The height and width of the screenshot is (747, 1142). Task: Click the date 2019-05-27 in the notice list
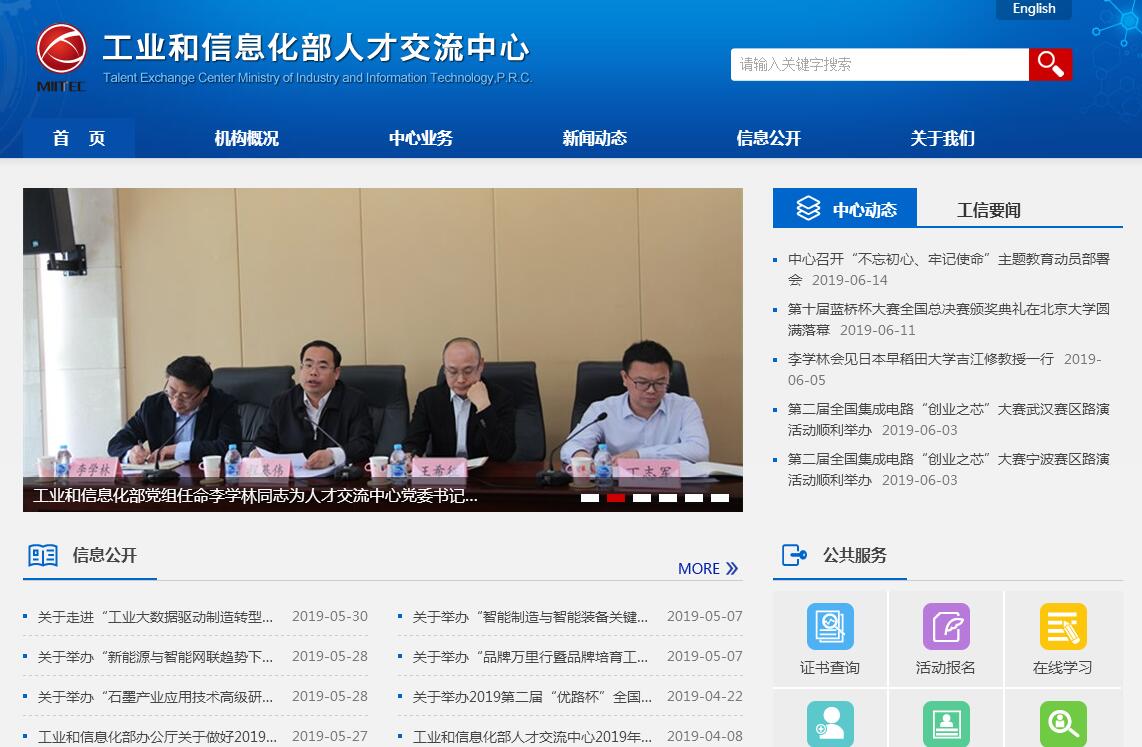click(330, 736)
